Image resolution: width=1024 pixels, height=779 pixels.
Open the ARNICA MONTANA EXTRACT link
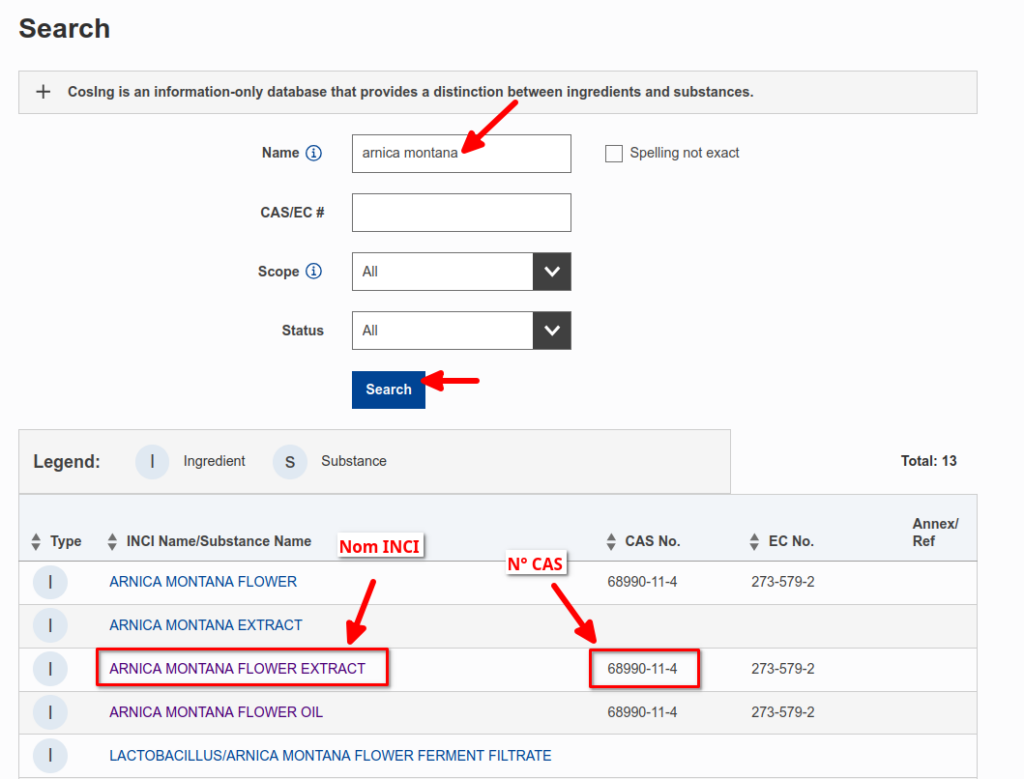point(205,625)
